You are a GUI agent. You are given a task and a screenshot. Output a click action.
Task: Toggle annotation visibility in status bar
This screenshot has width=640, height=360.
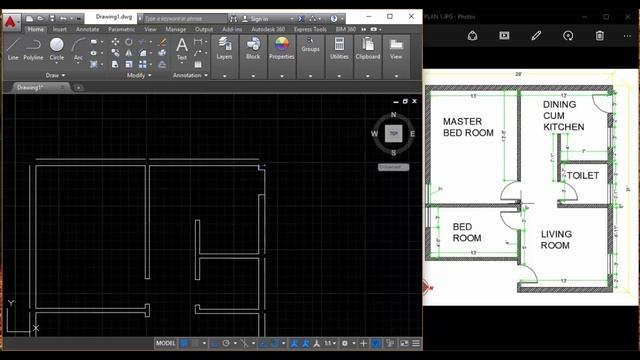[x=294, y=344]
